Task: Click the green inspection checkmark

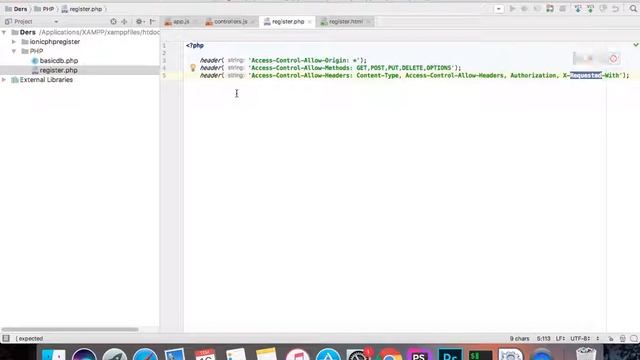Action: click(x=636, y=45)
